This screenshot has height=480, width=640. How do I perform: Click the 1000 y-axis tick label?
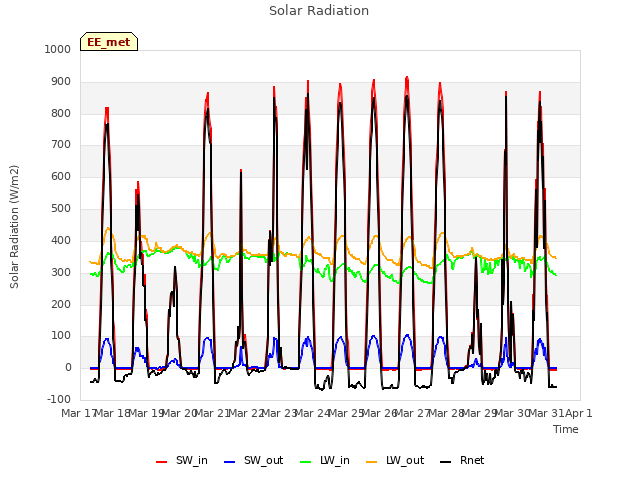tap(58, 49)
